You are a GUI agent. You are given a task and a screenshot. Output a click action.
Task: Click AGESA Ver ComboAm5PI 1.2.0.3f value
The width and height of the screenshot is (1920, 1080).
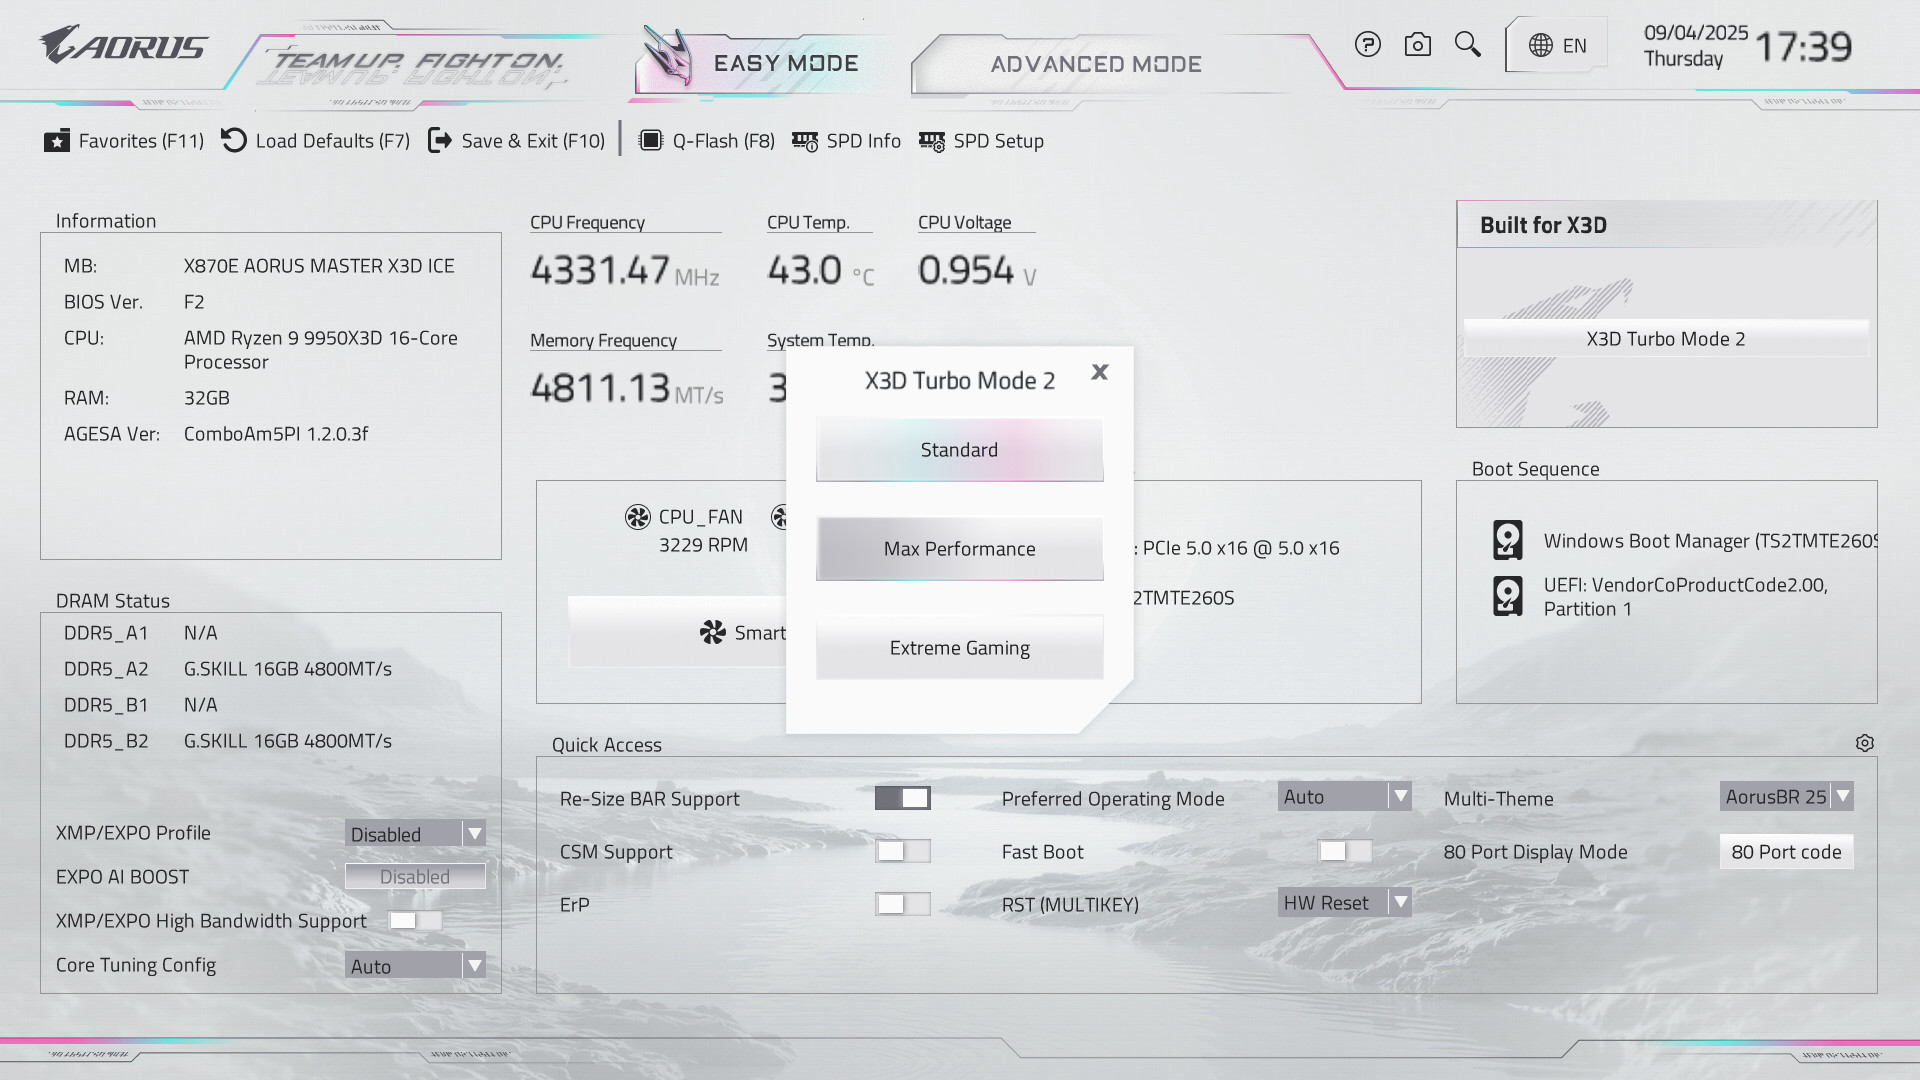pyautogui.click(x=276, y=434)
